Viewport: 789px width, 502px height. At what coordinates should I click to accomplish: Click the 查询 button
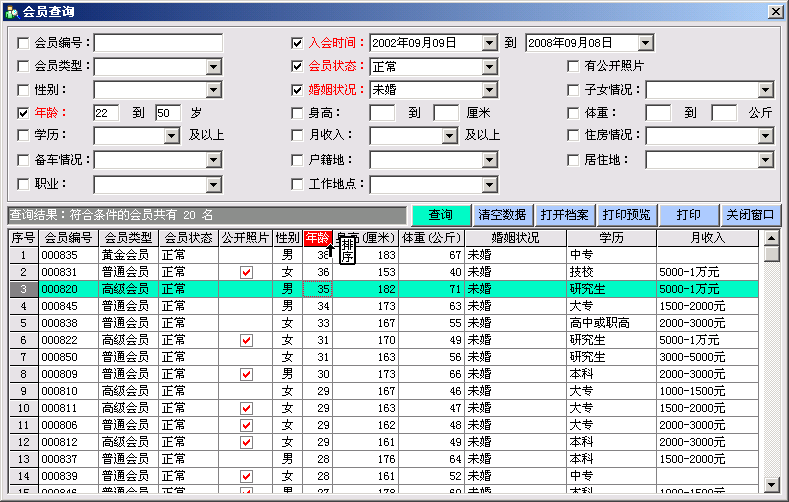pyautogui.click(x=441, y=215)
